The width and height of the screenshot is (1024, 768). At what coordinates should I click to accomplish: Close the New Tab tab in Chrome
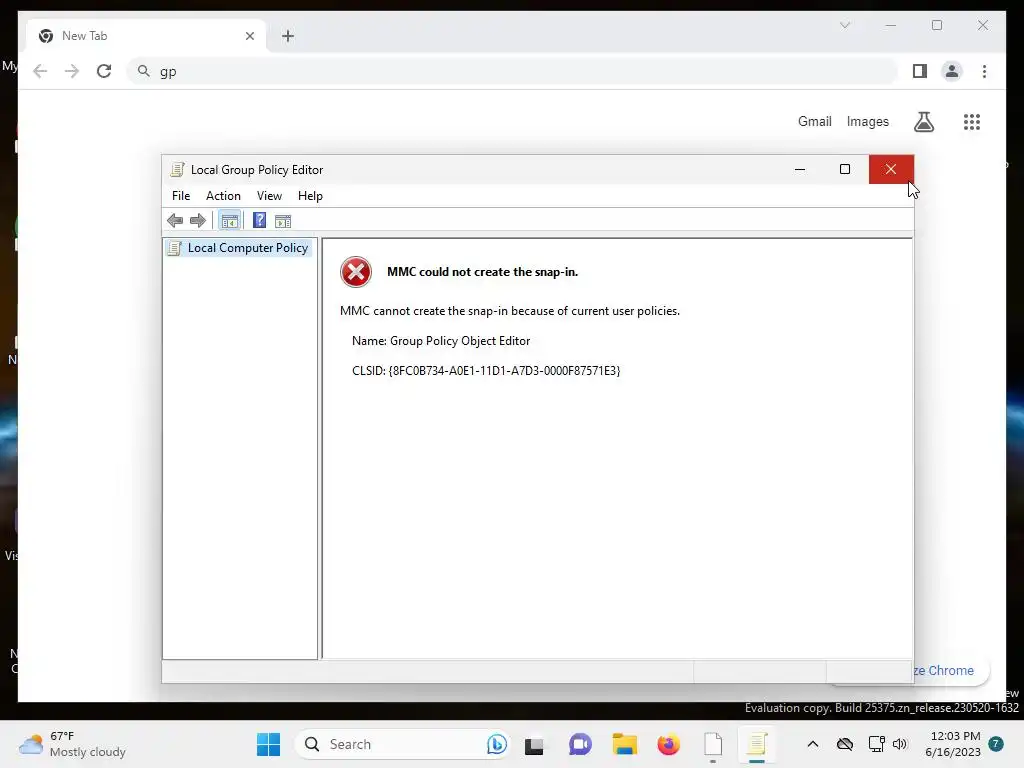pos(249,36)
